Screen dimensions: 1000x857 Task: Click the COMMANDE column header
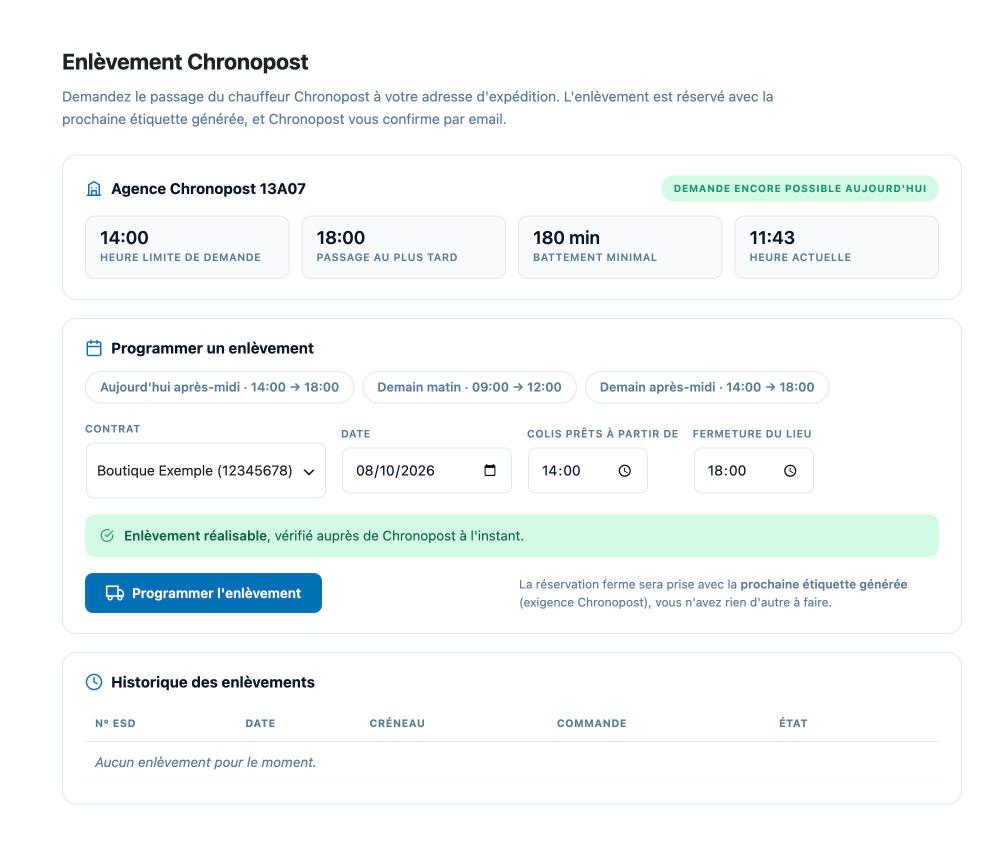[591, 723]
